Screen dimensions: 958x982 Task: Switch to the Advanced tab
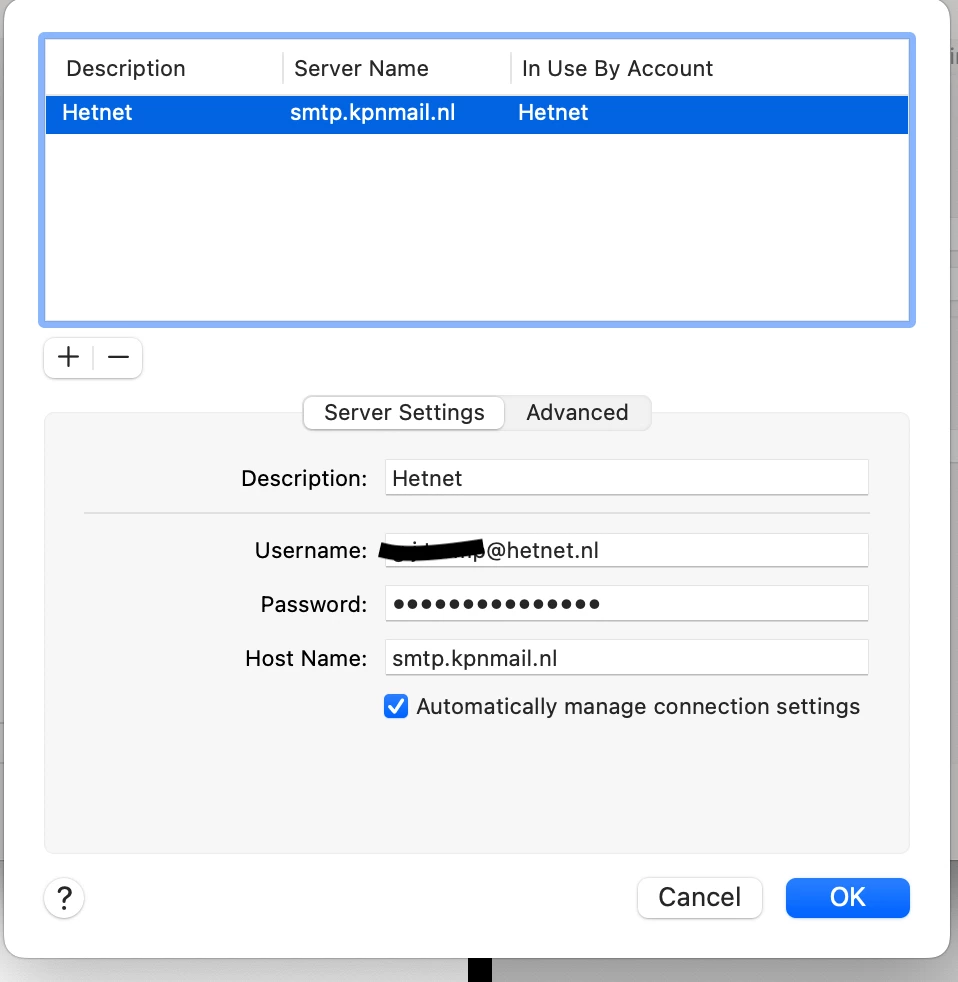tap(577, 413)
